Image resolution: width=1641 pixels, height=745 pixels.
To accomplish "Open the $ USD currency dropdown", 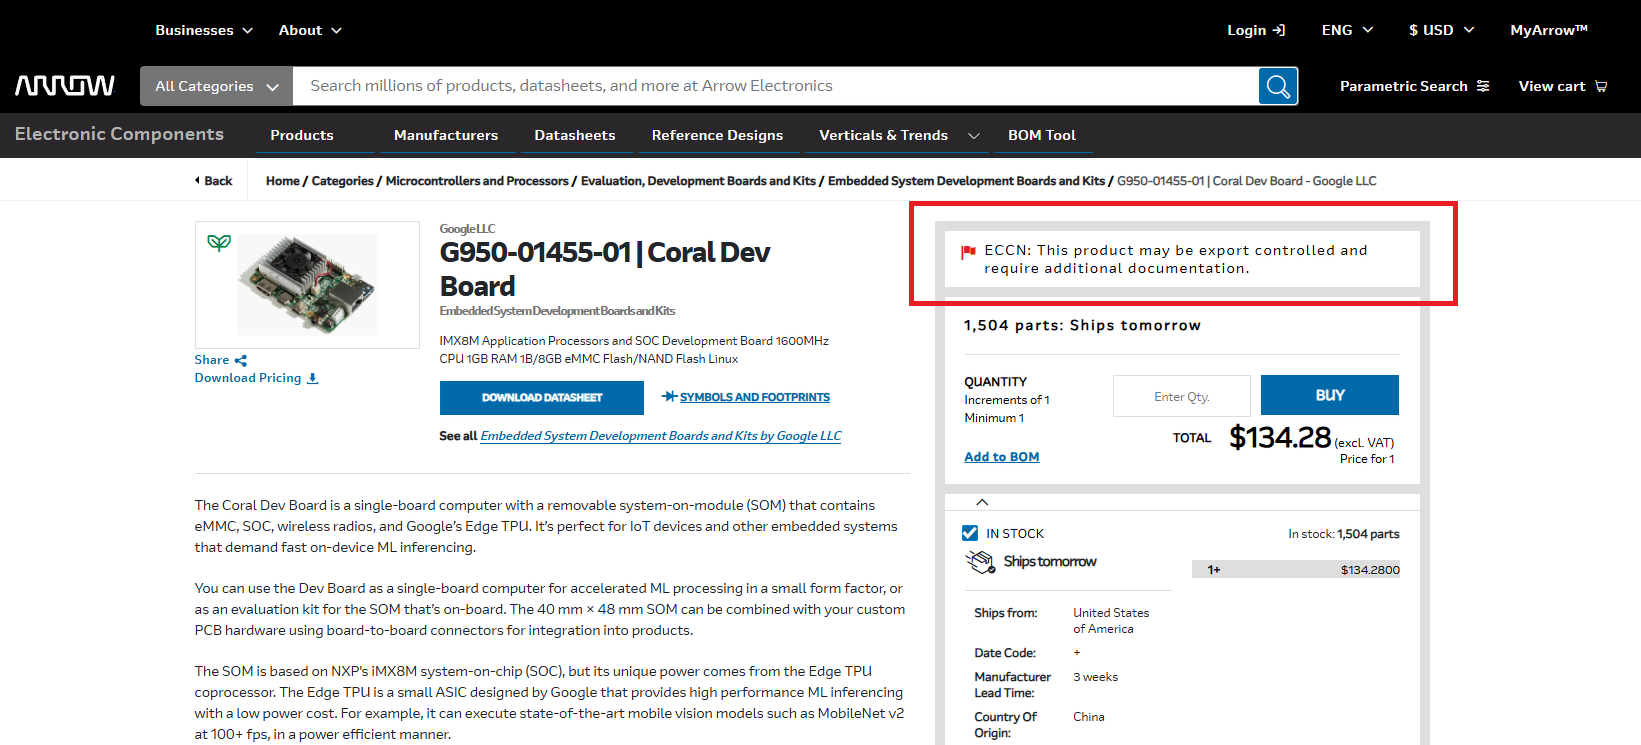I will click(x=1441, y=30).
